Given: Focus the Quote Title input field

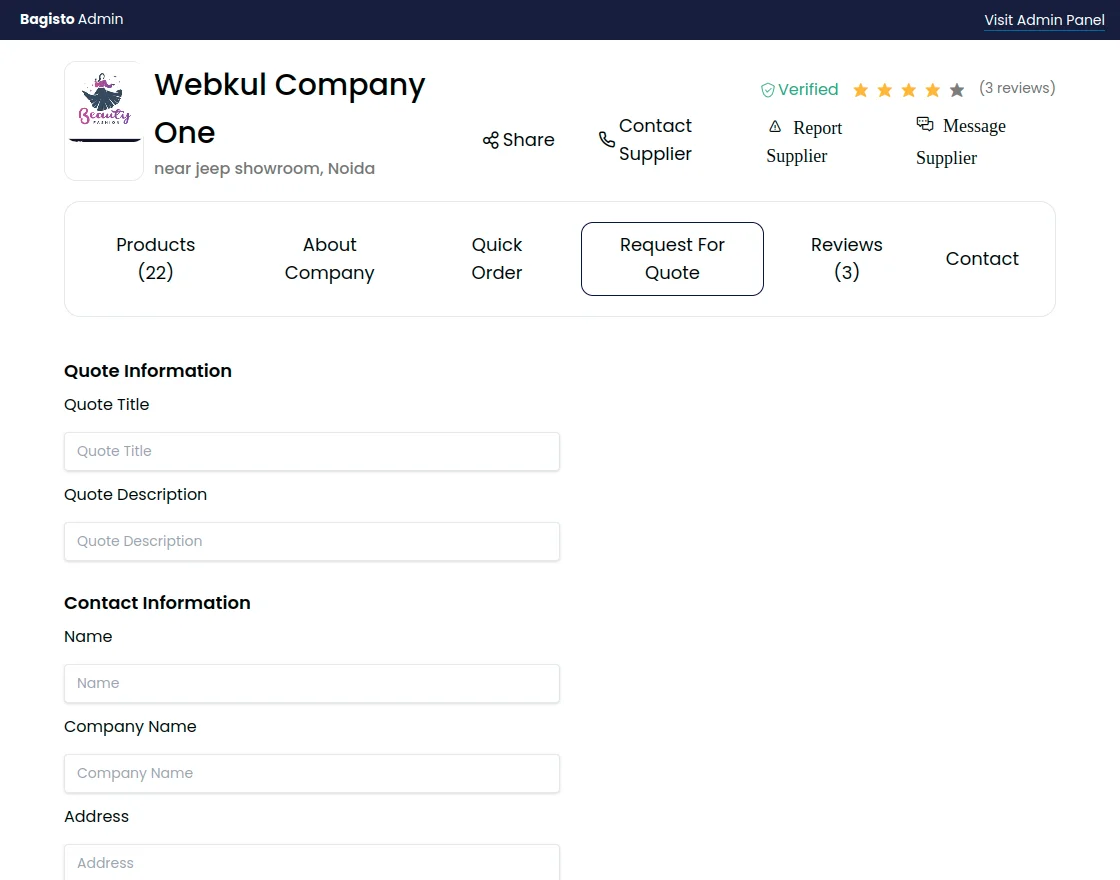Looking at the screenshot, I should 312,451.
